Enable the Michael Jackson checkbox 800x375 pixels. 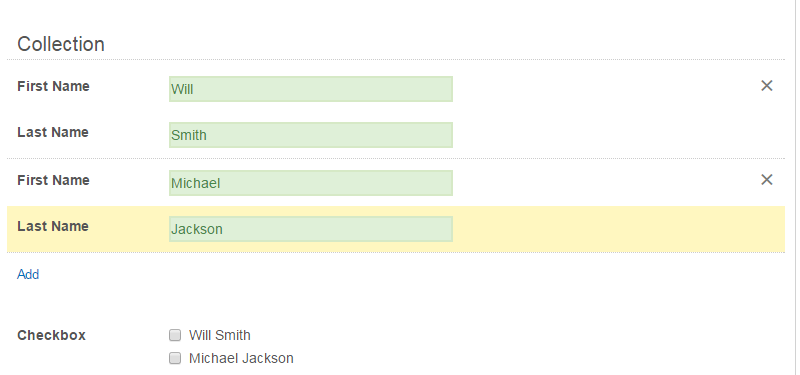pos(175,358)
